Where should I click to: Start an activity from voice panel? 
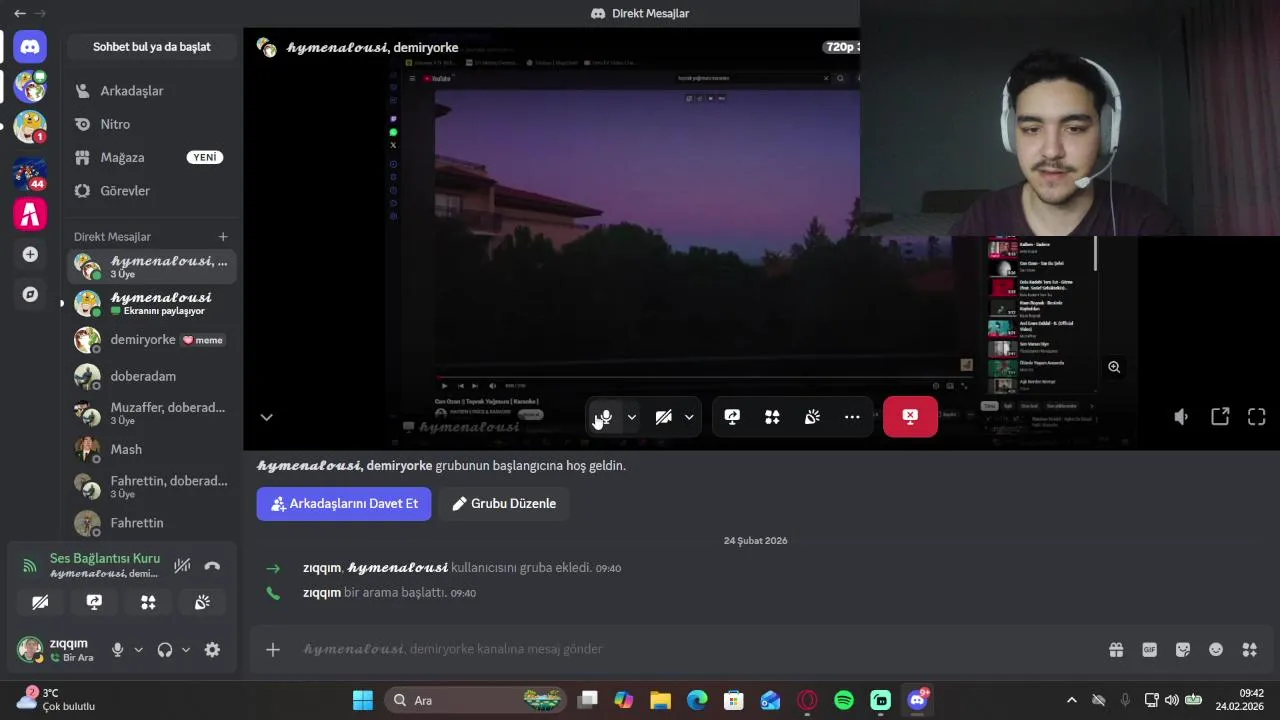(x=148, y=602)
